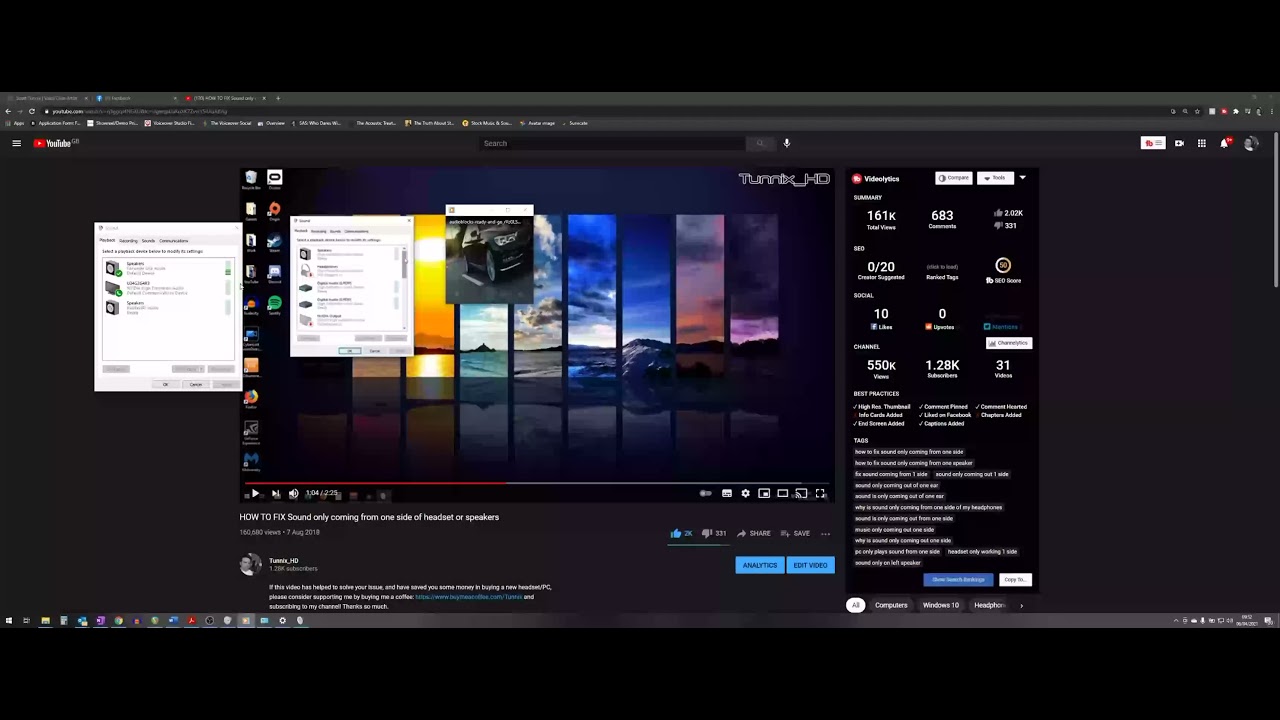Image resolution: width=1280 pixels, height=720 pixels.
Task: Open the Windows Start button
Action: tap(9, 621)
